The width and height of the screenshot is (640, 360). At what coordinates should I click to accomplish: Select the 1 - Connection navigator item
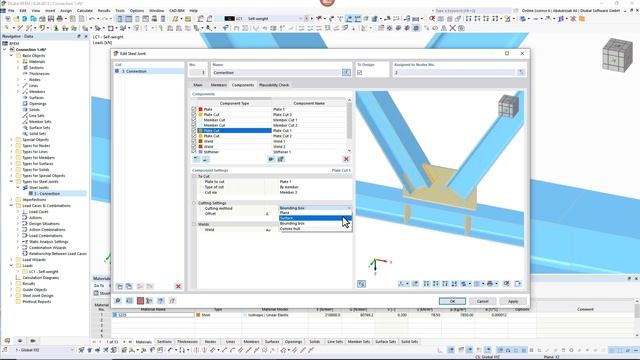tap(47, 193)
